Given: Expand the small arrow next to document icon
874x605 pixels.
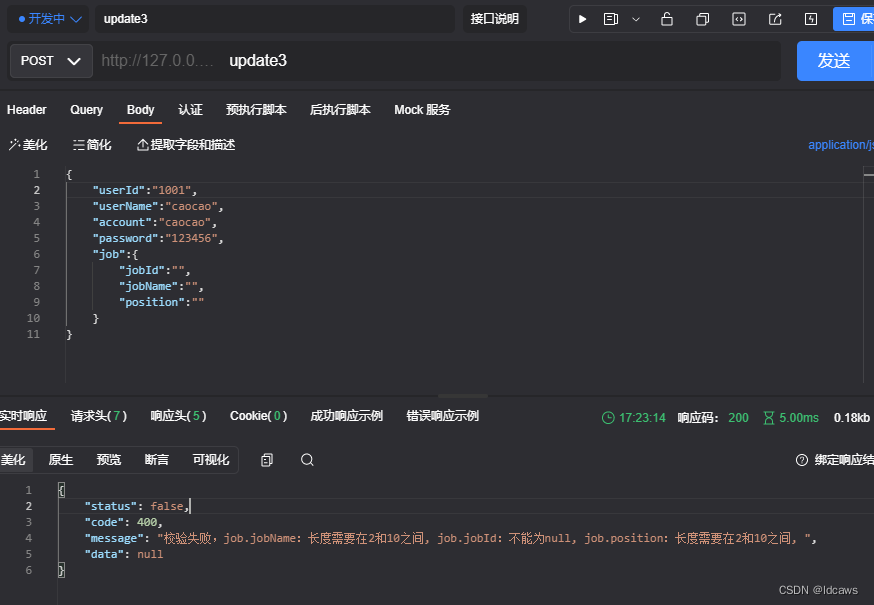Looking at the screenshot, I should click(636, 20).
